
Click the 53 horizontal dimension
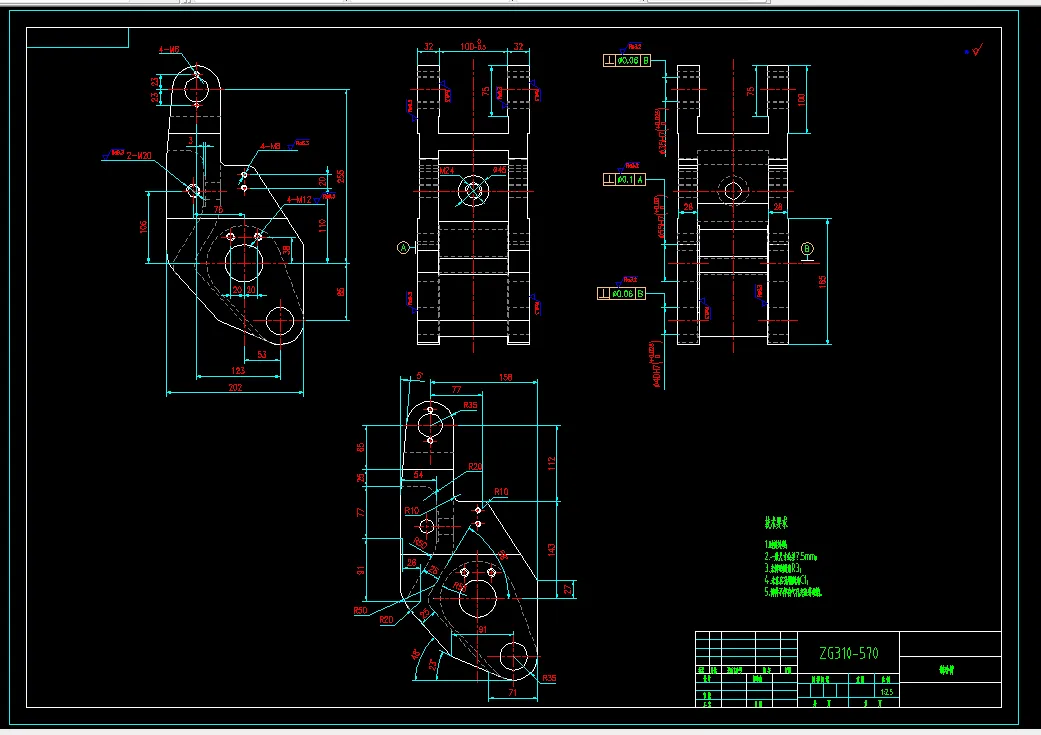[262, 355]
